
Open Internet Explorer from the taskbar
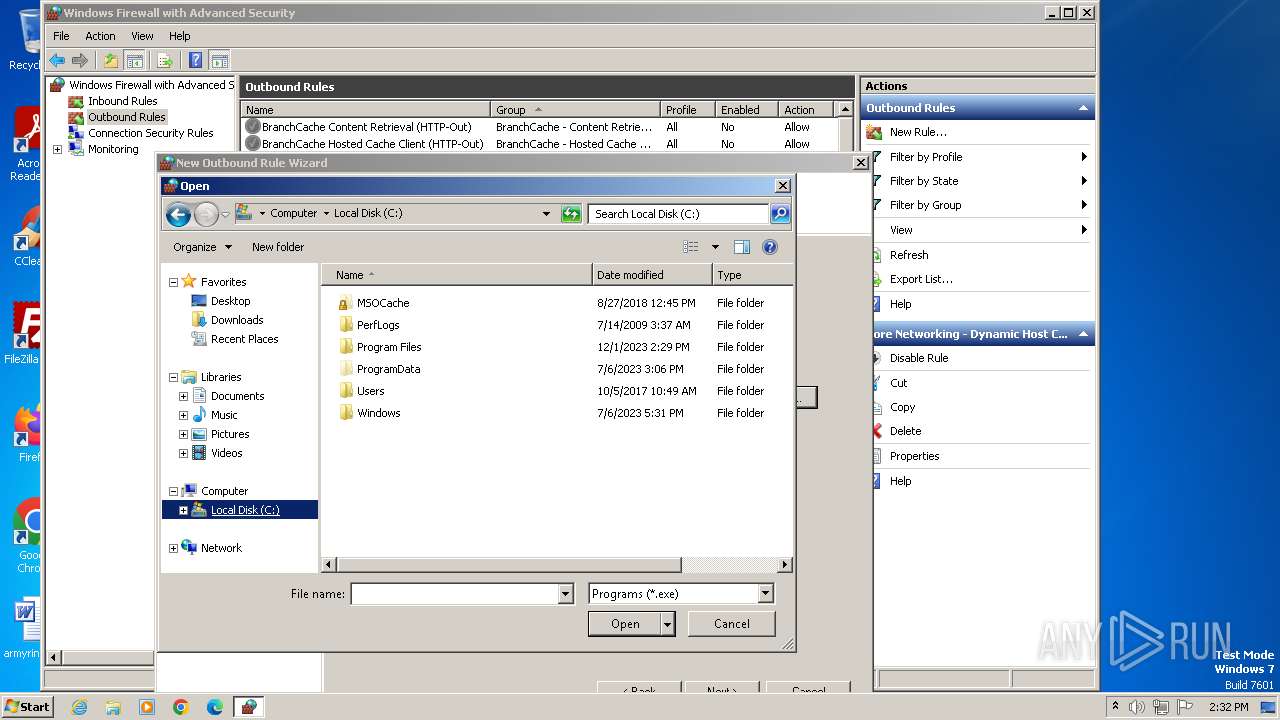[x=79, y=707]
